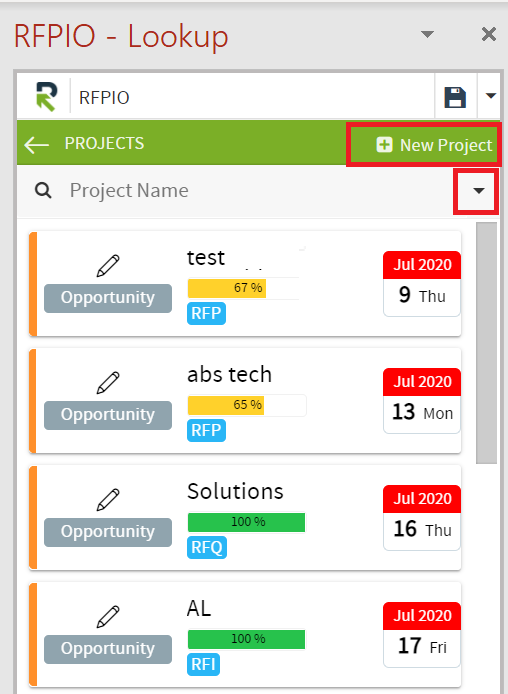
Task: Open the abs tech project name
Action: coord(229,374)
